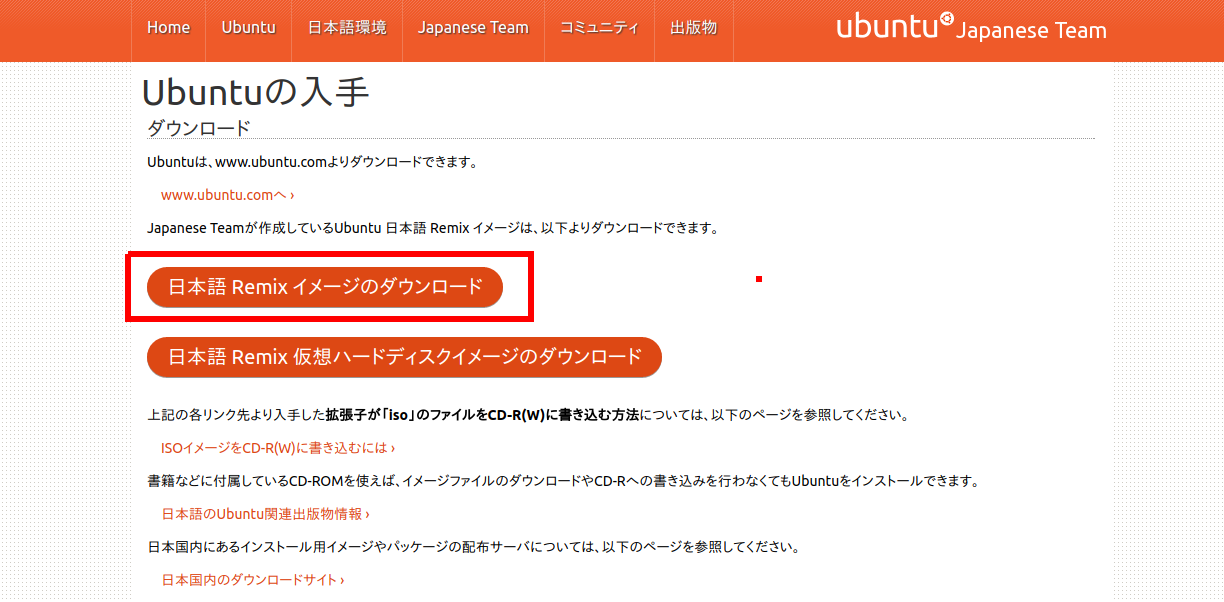The height and width of the screenshot is (602, 1224).
Task: Go to the Japanese Team menu item
Action: pyautogui.click(x=473, y=28)
